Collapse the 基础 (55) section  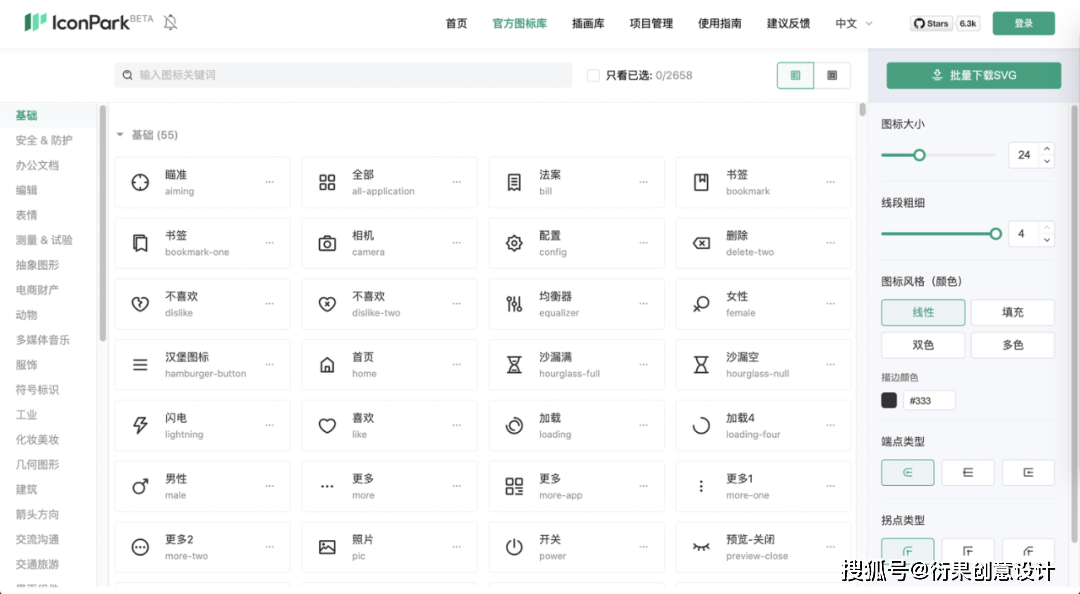tap(121, 135)
